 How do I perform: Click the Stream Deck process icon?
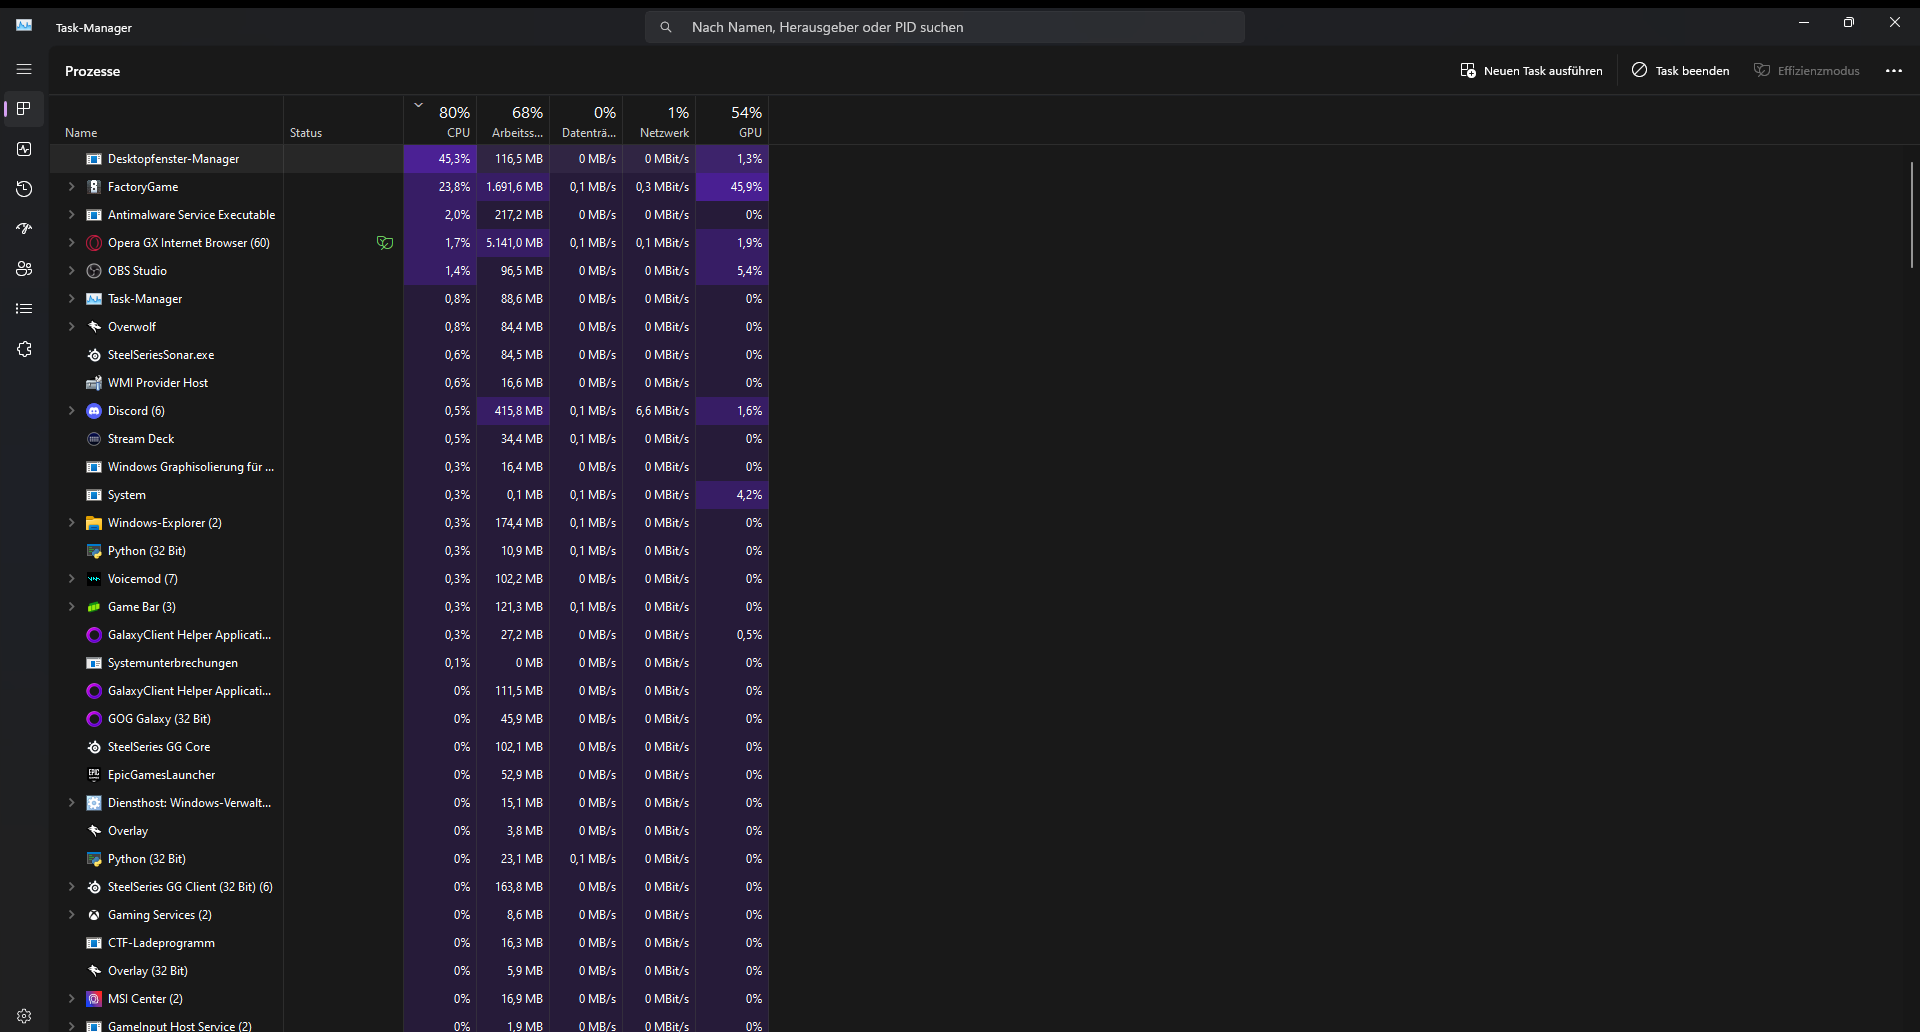(94, 439)
